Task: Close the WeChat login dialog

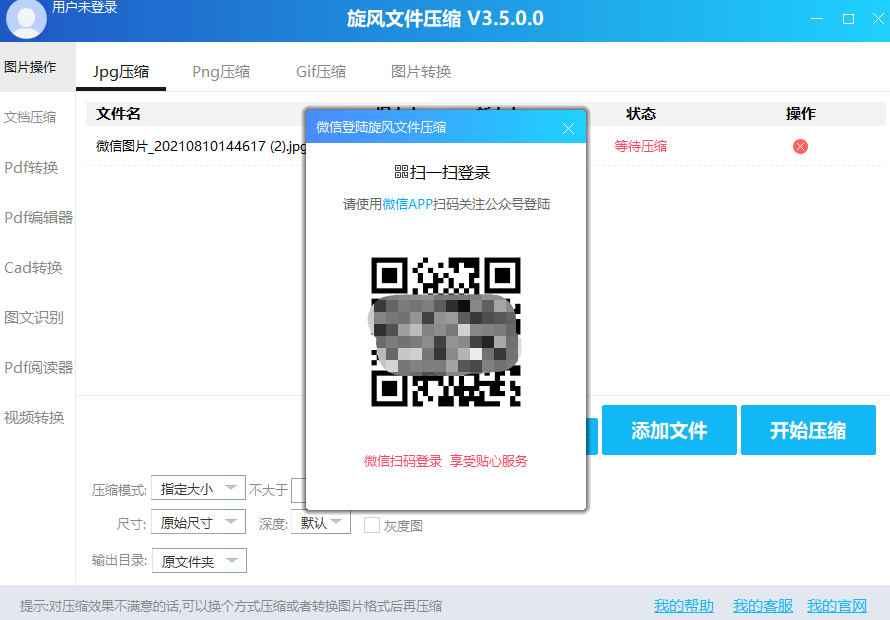Action: tap(568, 128)
